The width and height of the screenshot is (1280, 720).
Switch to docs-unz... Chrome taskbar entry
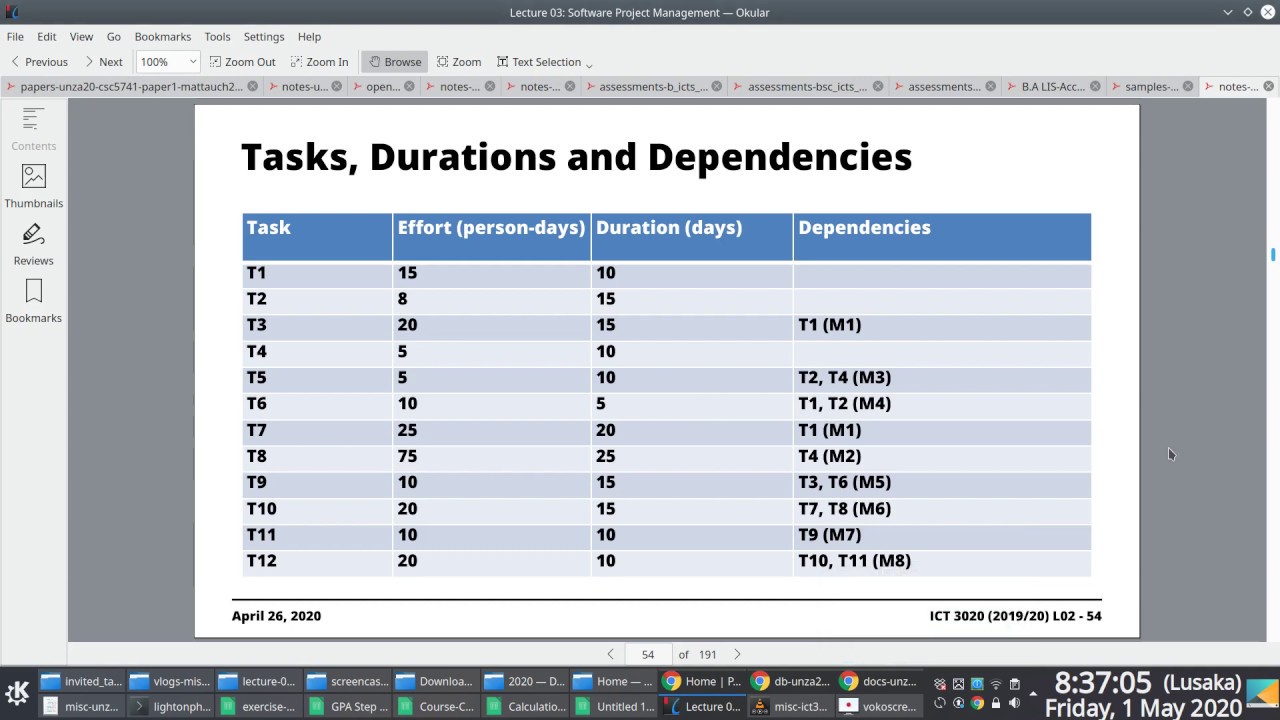click(x=879, y=682)
